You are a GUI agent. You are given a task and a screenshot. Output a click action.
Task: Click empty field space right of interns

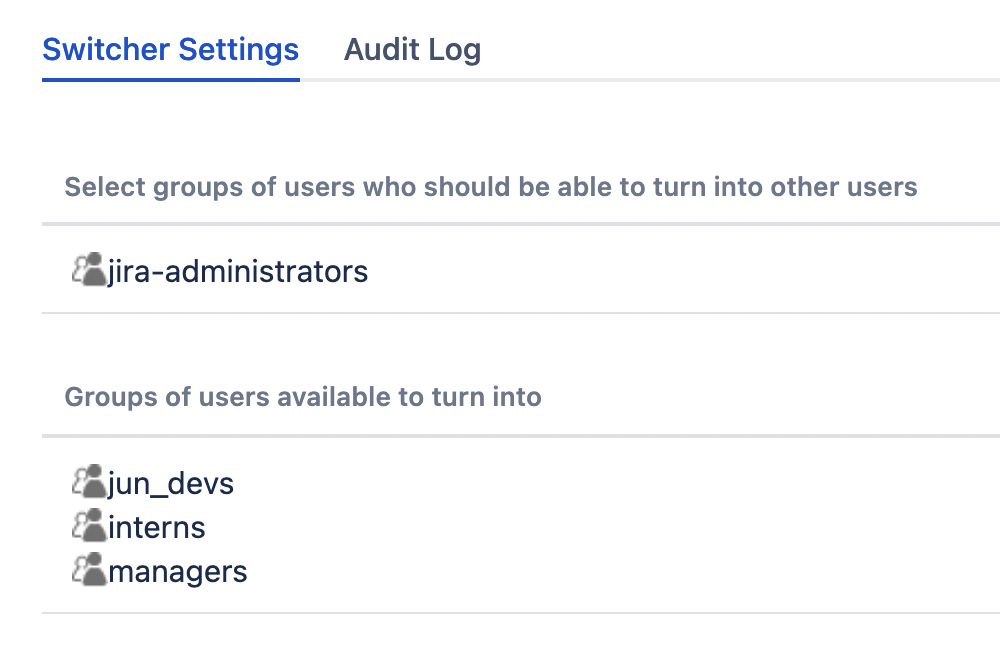point(600,527)
